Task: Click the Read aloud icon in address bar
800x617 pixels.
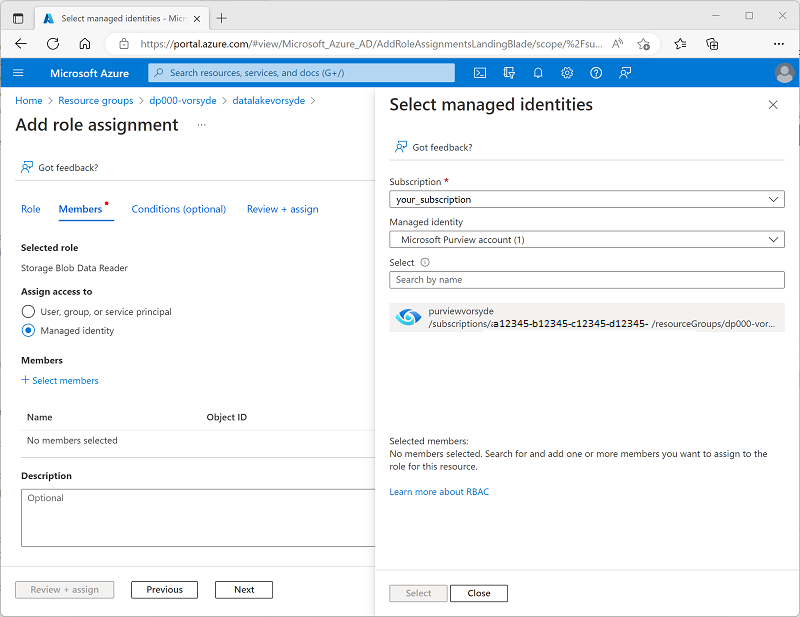Action: pyautogui.click(x=617, y=44)
